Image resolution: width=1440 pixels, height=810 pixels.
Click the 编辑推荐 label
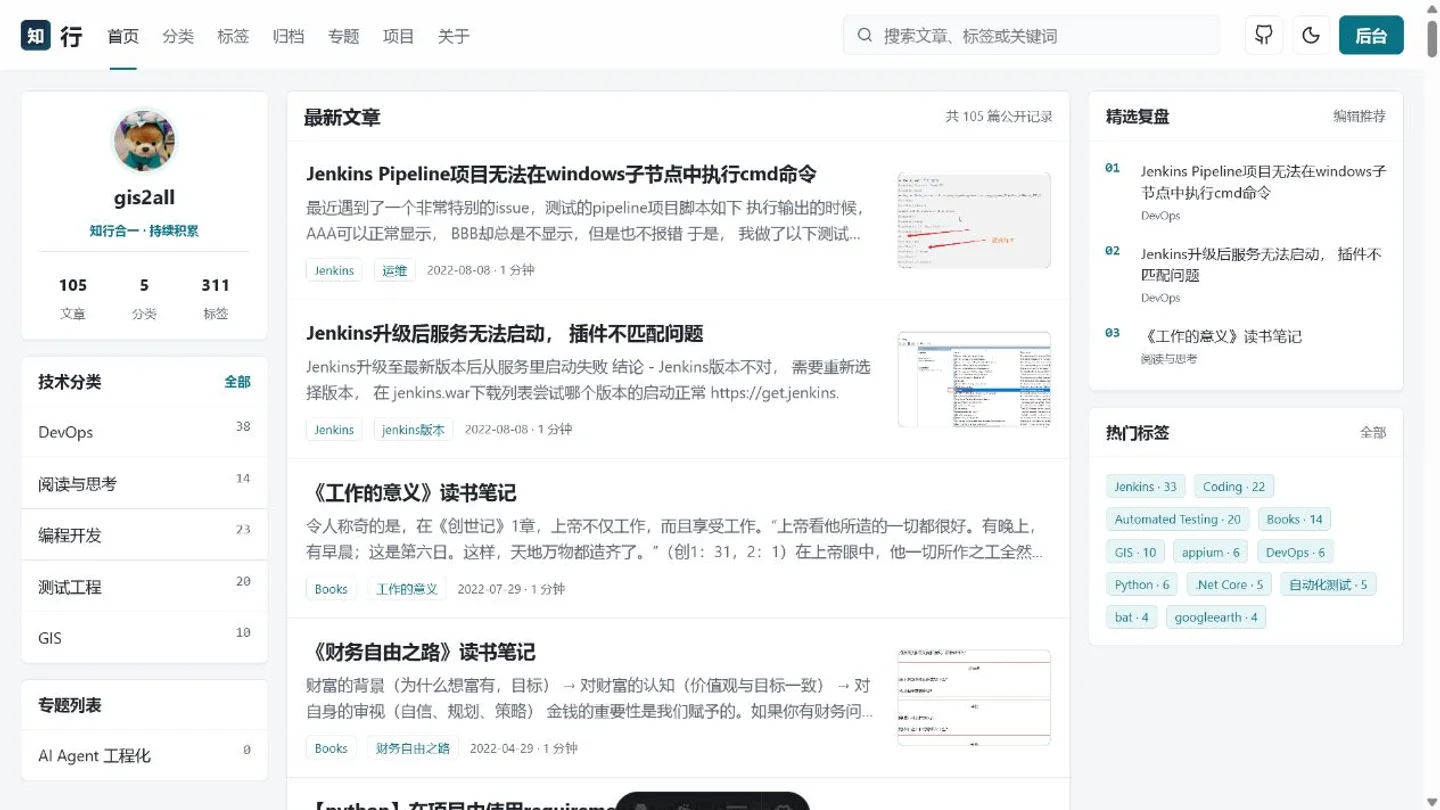click(x=1359, y=117)
